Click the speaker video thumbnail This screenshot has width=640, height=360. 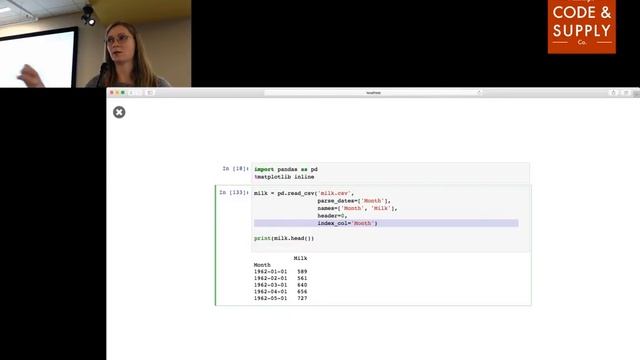click(x=96, y=44)
